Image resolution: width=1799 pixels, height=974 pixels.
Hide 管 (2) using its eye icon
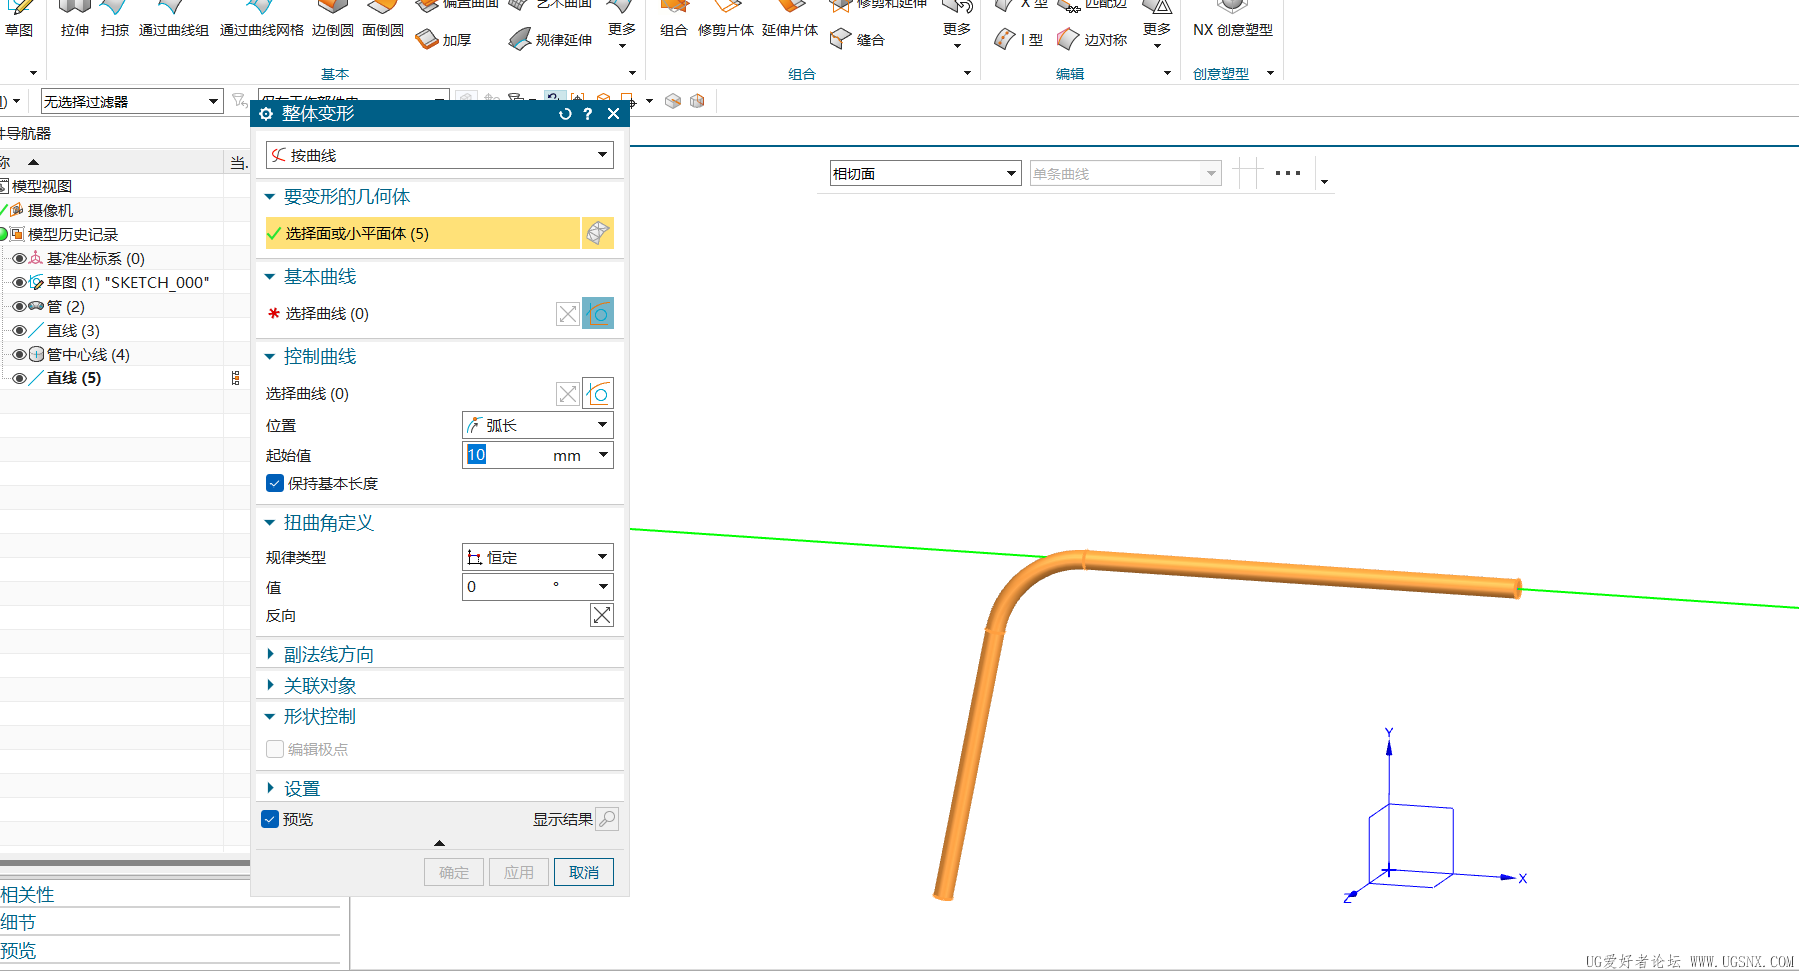tap(19, 307)
